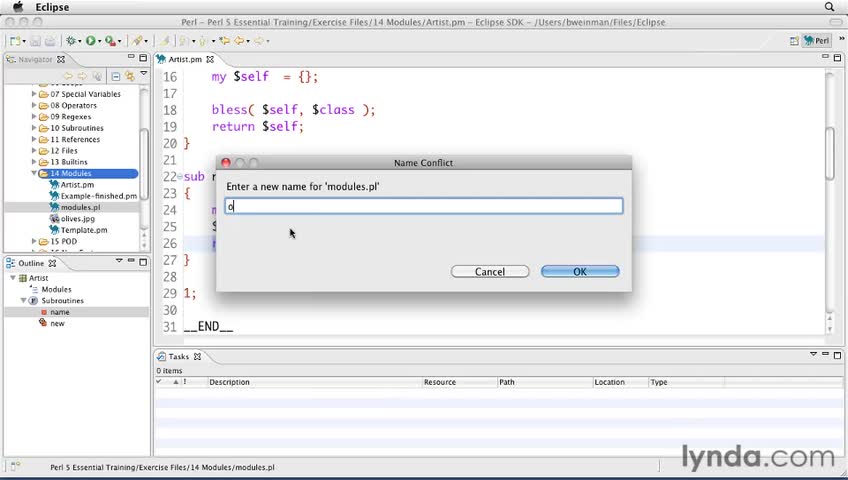Minimize the Navigator panel

click(131, 57)
